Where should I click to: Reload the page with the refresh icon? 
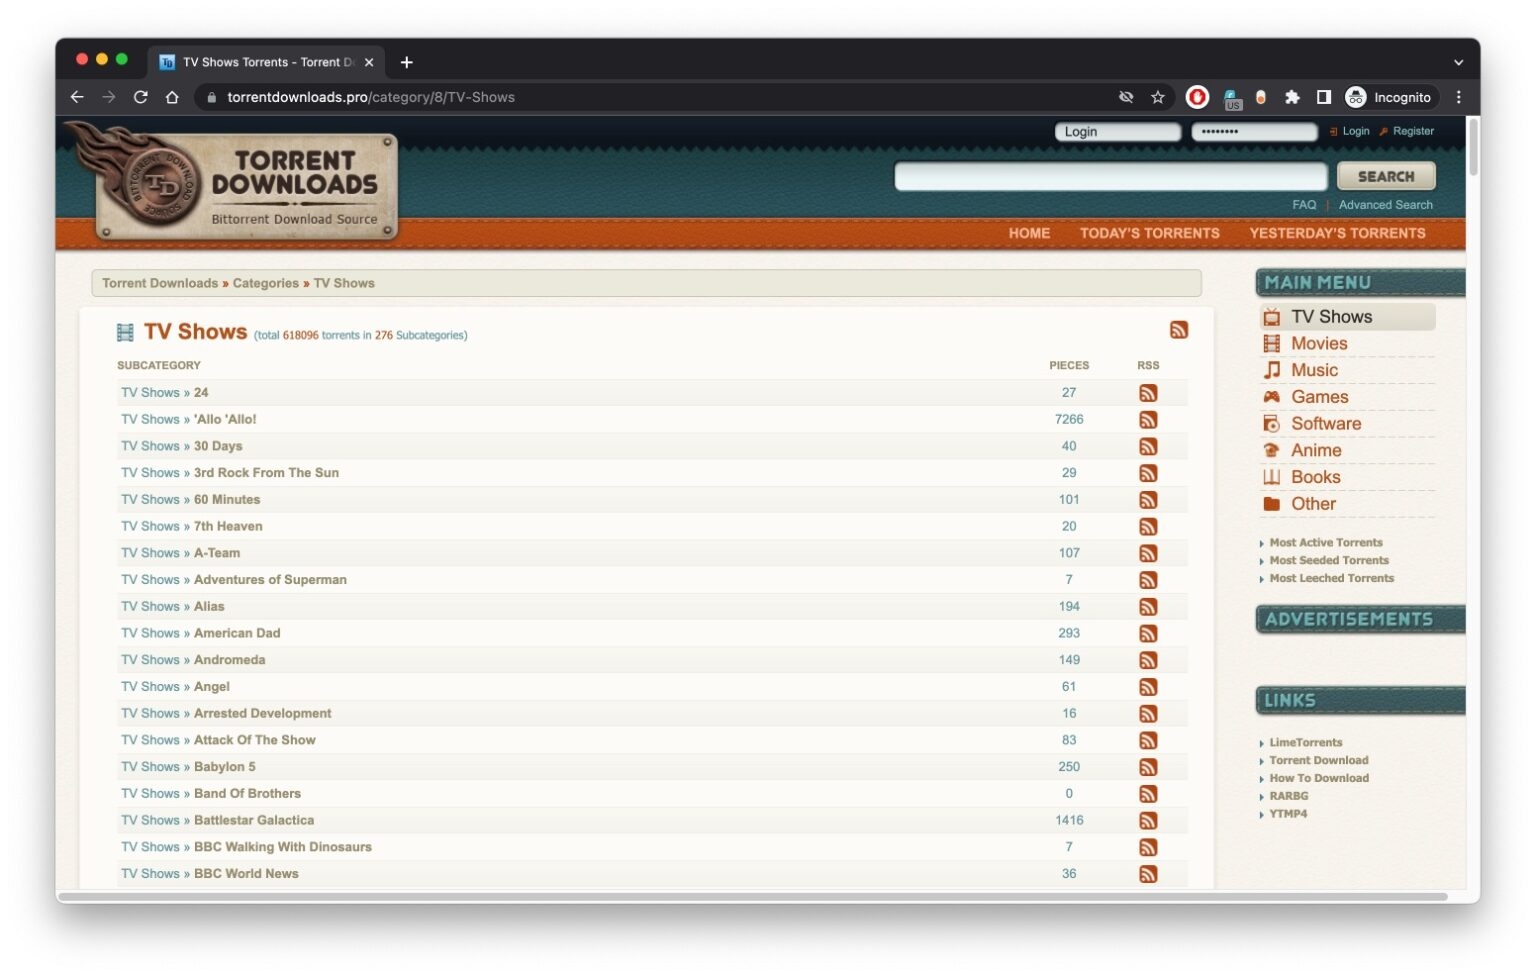pyautogui.click(x=141, y=97)
